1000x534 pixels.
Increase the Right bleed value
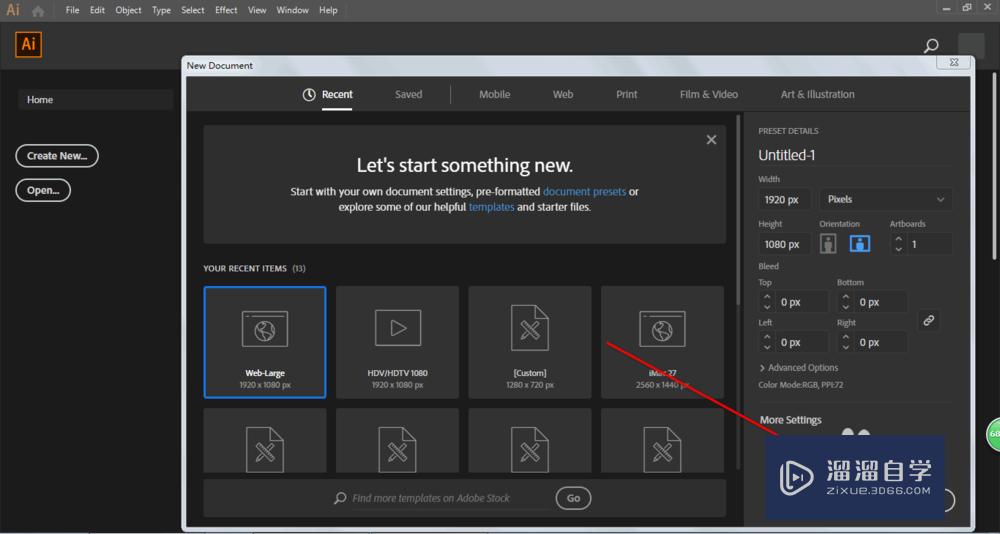[x=846, y=337]
